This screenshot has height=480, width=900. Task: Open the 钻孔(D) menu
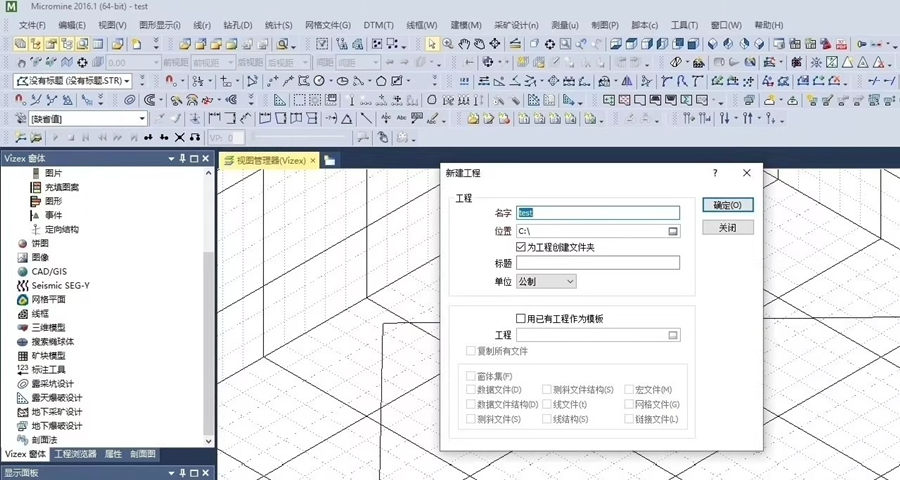click(x=238, y=25)
